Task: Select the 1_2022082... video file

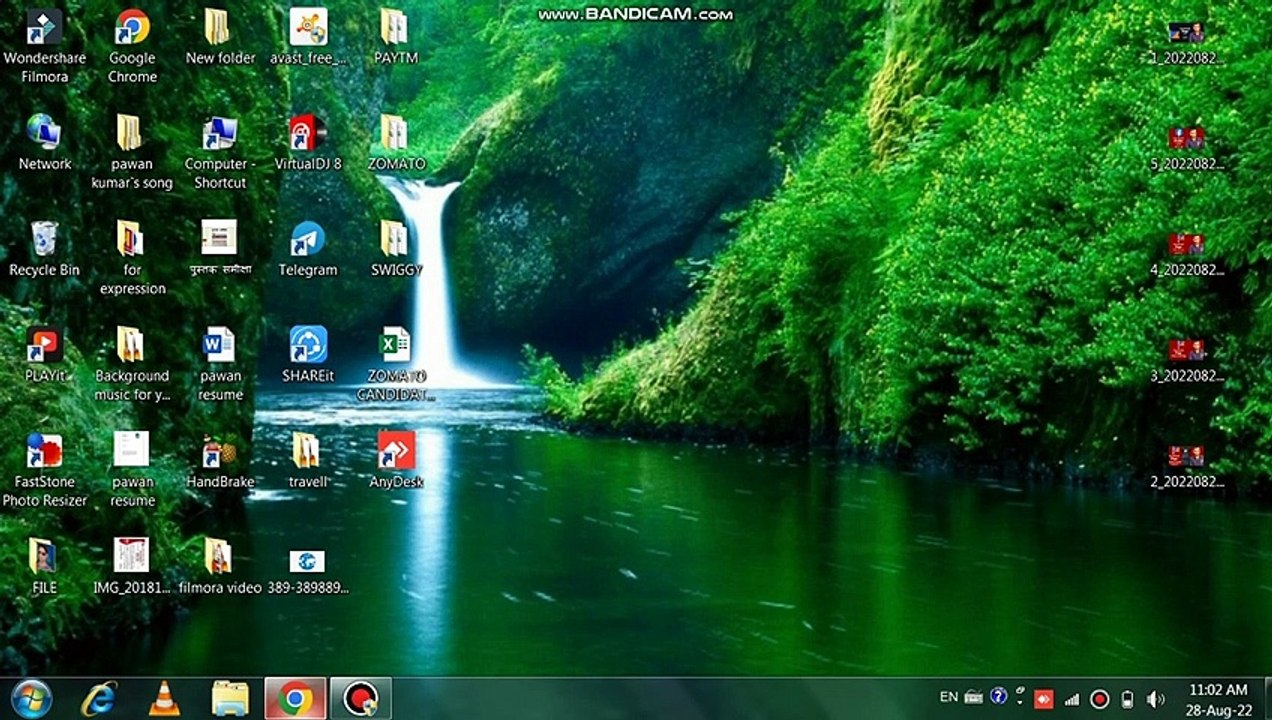Action: point(1187,42)
